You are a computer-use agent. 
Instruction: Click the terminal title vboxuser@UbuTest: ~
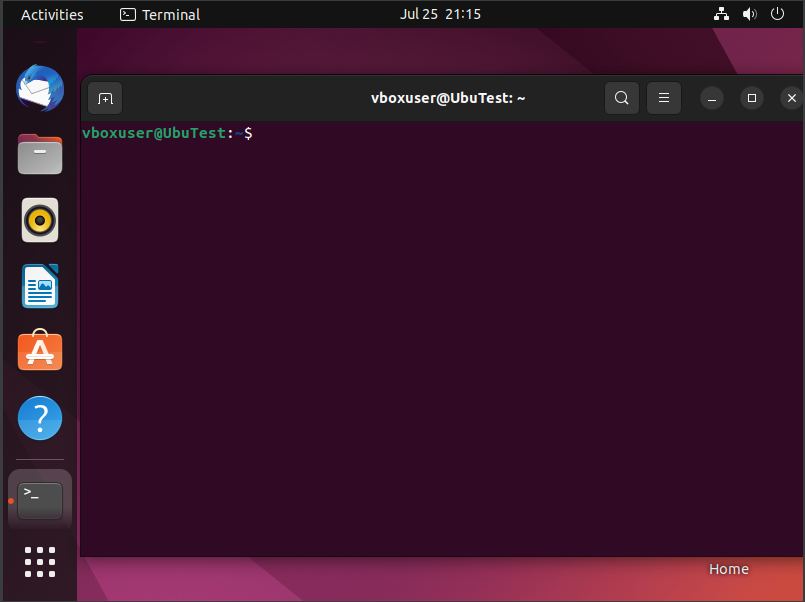pyautogui.click(x=448, y=98)
